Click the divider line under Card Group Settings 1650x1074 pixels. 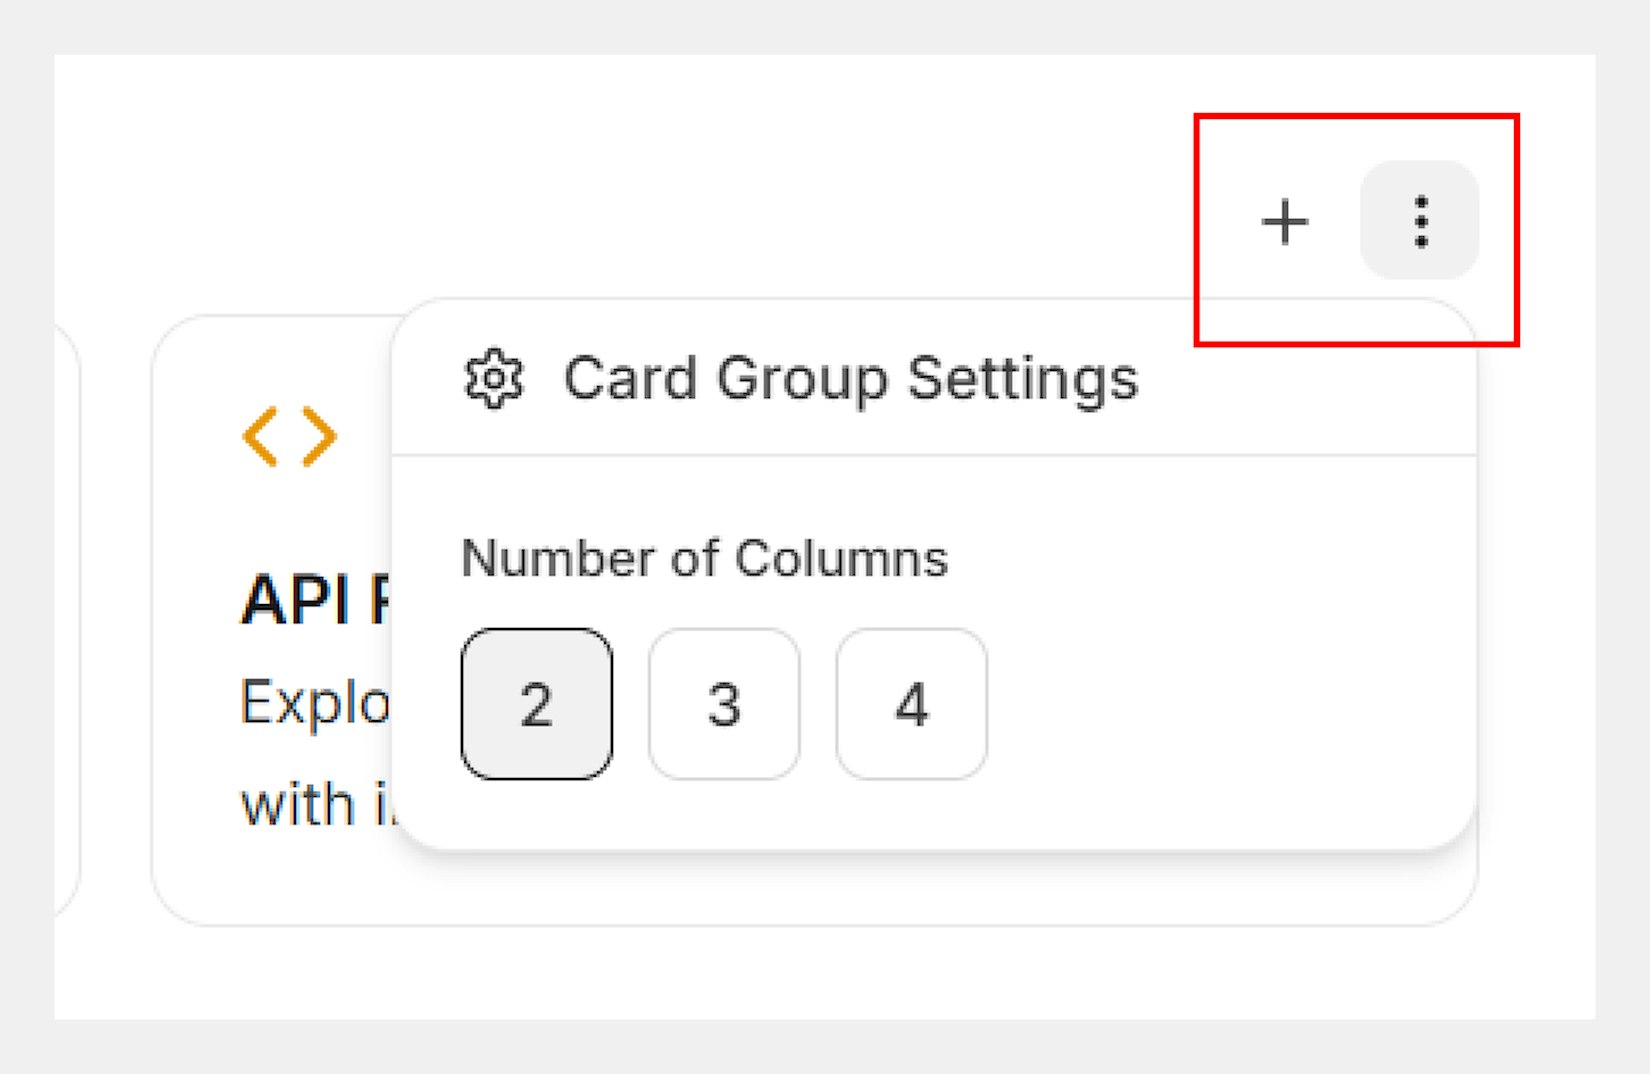click(x=934, y=455)
